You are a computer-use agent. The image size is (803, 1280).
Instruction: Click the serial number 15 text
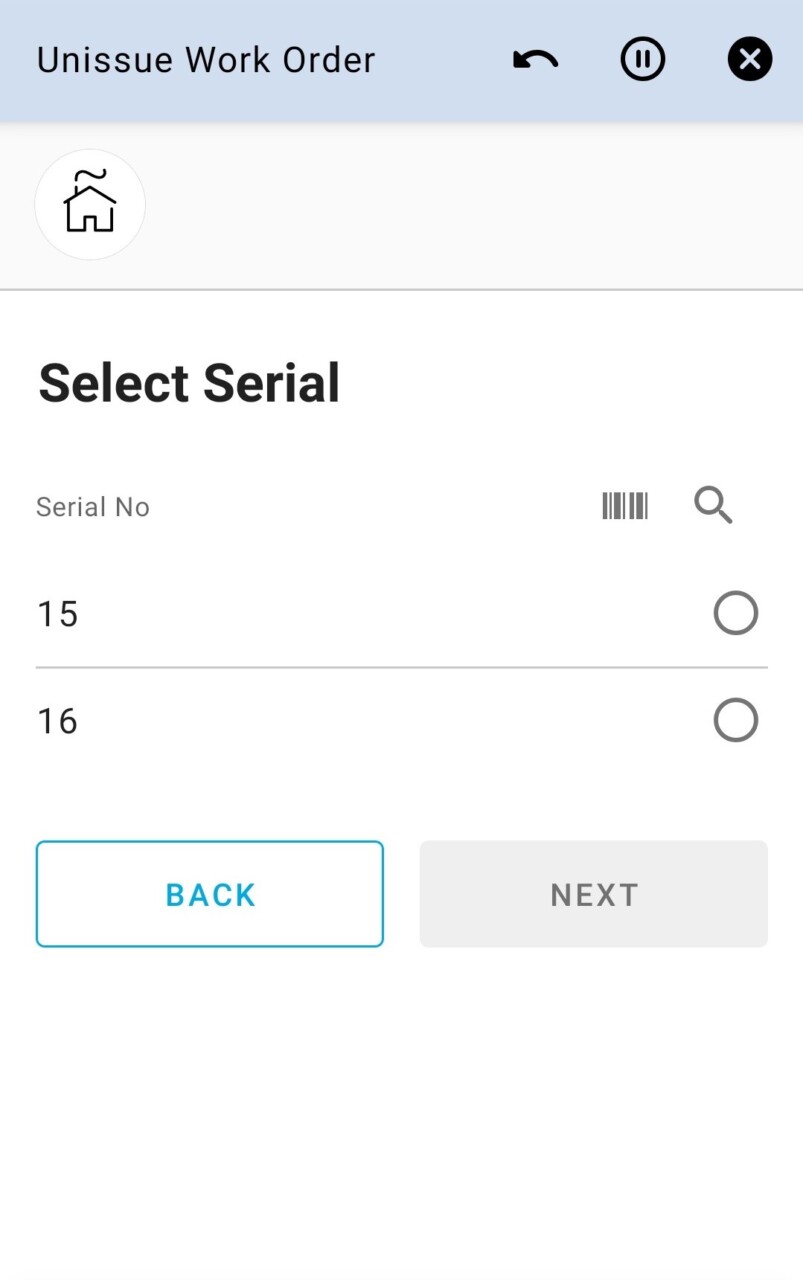click(x=58, y=614)
